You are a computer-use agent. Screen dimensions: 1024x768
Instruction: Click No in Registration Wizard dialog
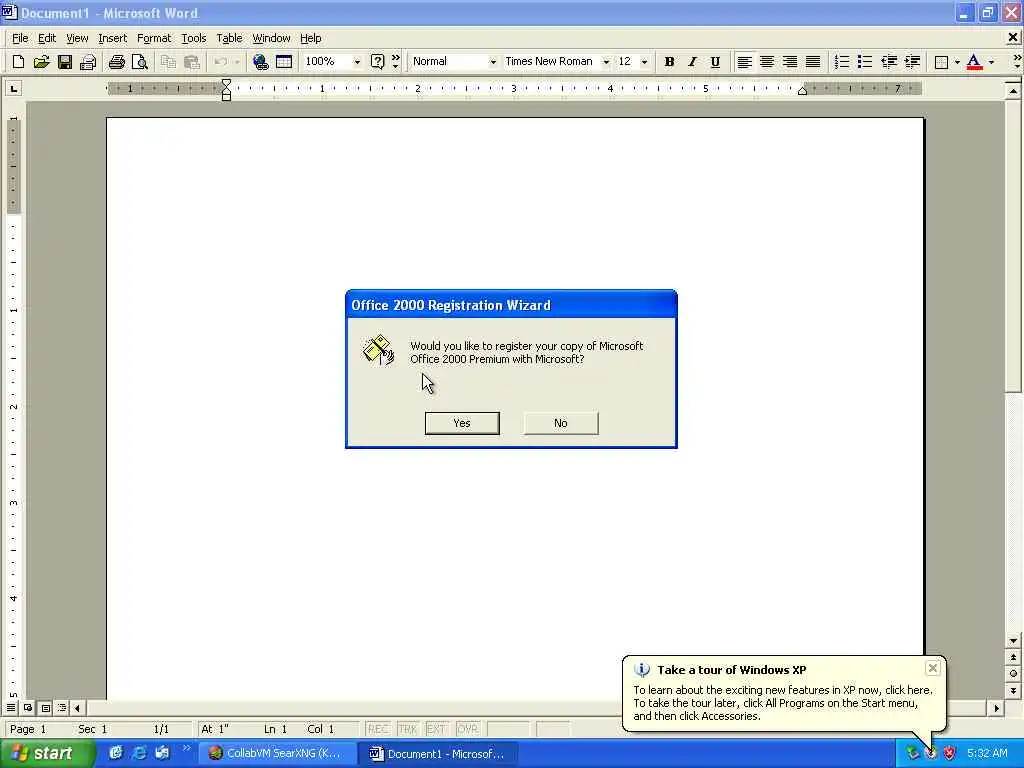point(561,423)
